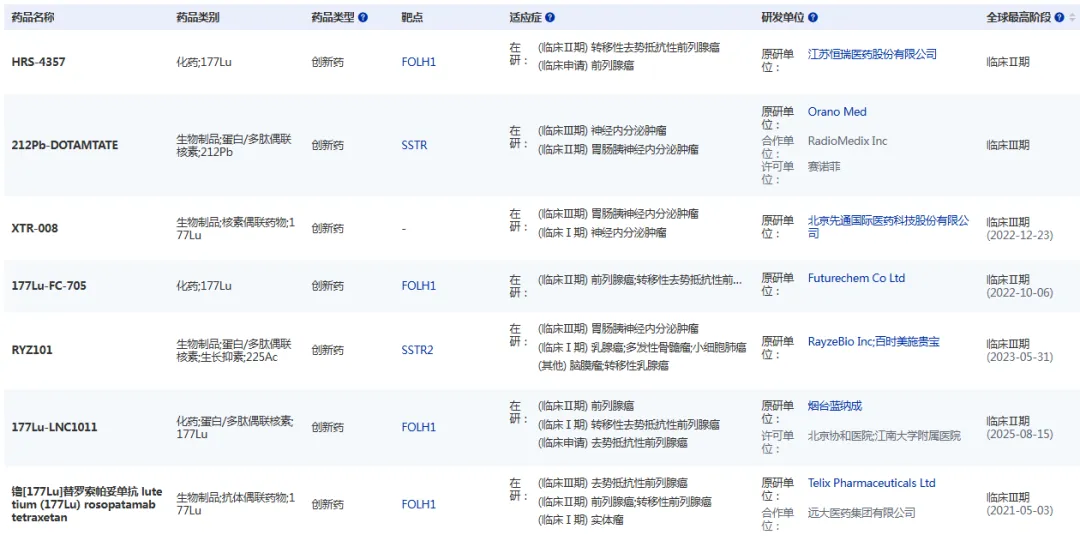Click SSTR2 target for RYZ101
The height and width of the screenshot is (541, 1080).
pyautogui.click(x=417, y=350)
